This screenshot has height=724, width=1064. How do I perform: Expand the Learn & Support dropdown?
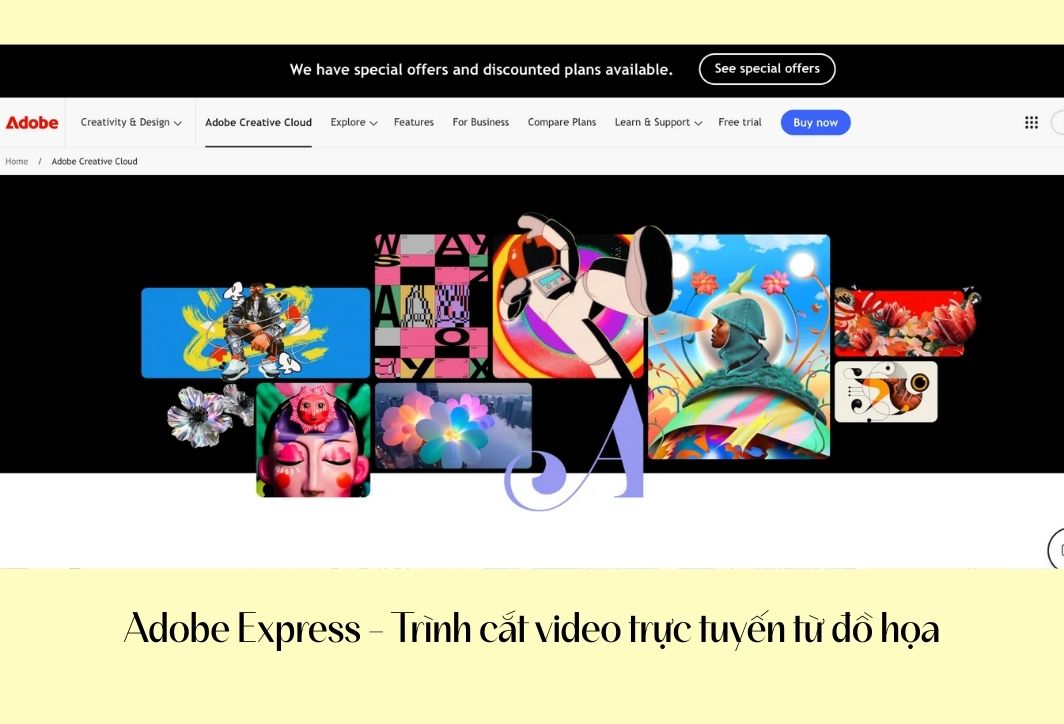(x=658, y=122)
